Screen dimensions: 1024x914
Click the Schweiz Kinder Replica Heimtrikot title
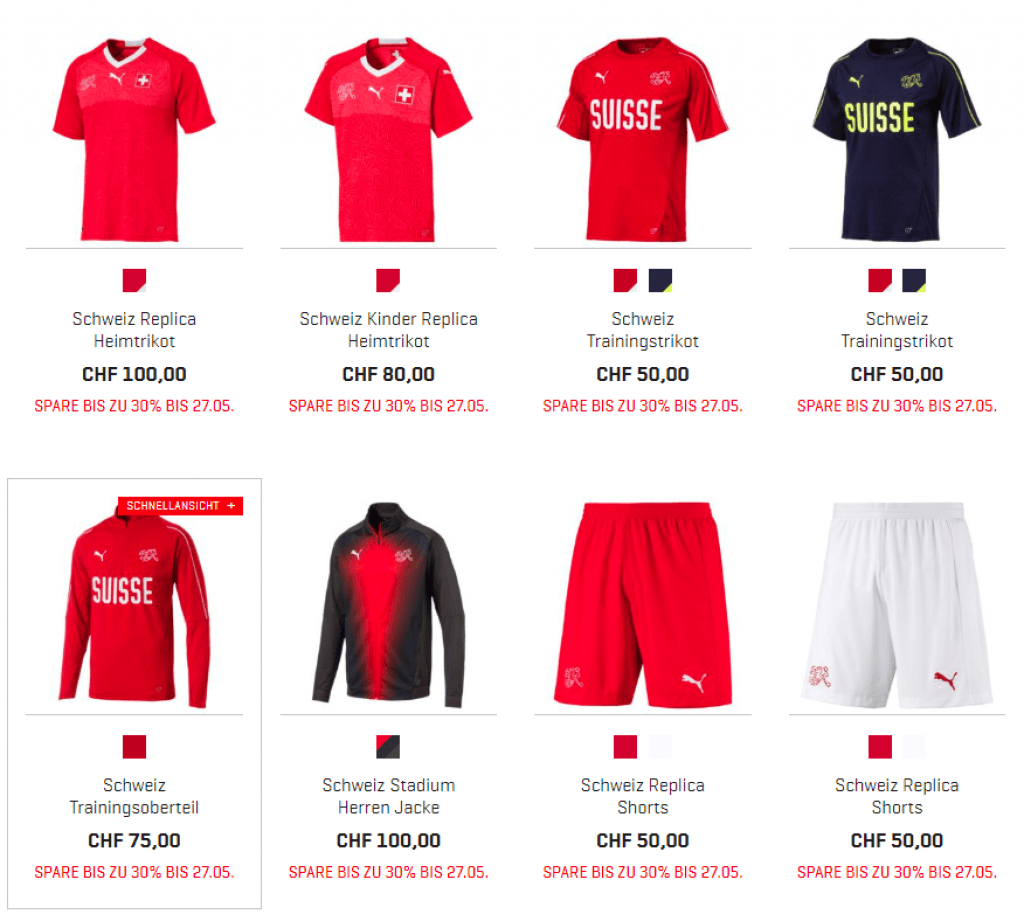(389, 330)
